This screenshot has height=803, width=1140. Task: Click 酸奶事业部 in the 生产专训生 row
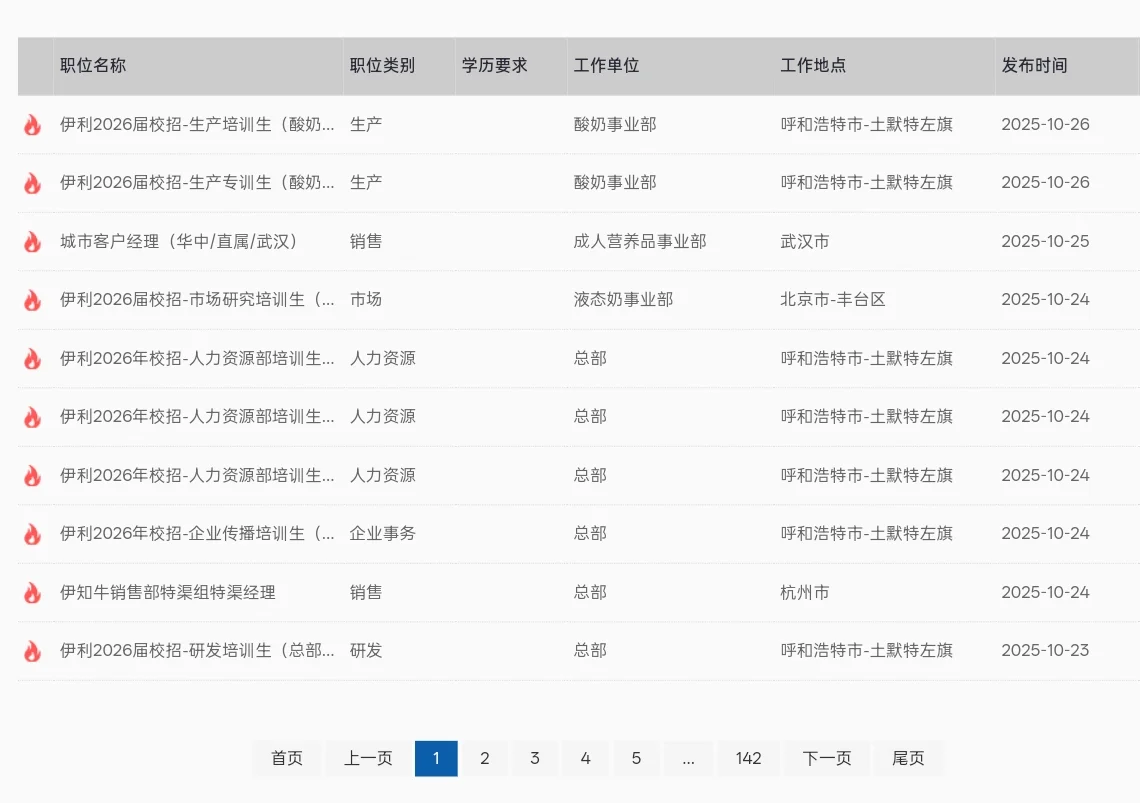(x=615, y=183)
